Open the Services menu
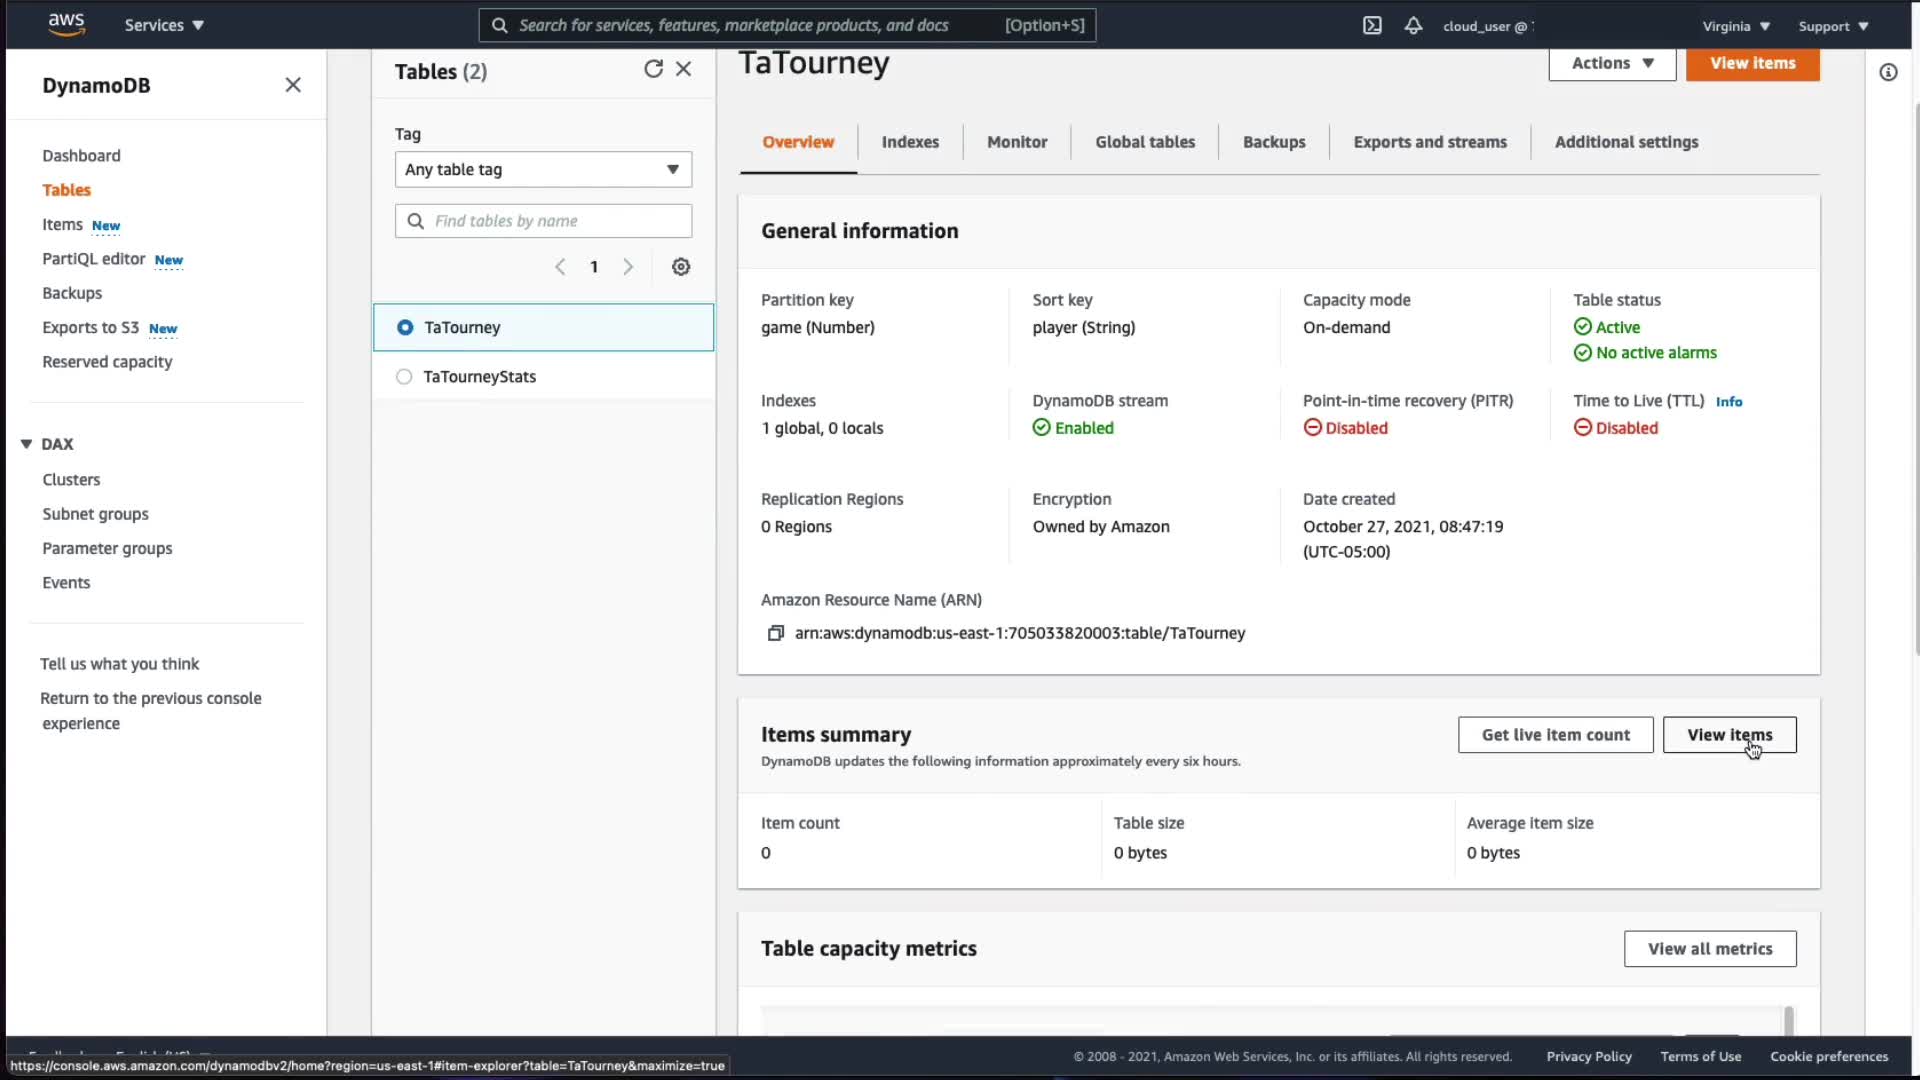This screenshot has height=1080, width=1920. pyautogui.click(x=164, y=26)
